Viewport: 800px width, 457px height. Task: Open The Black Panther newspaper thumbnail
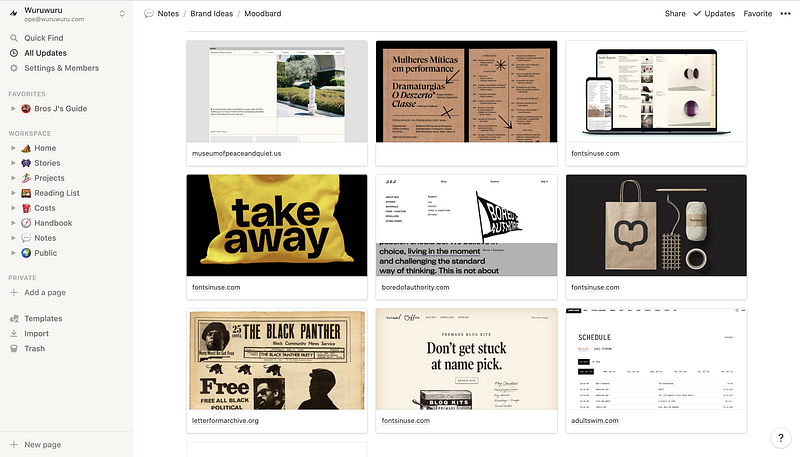277,359
